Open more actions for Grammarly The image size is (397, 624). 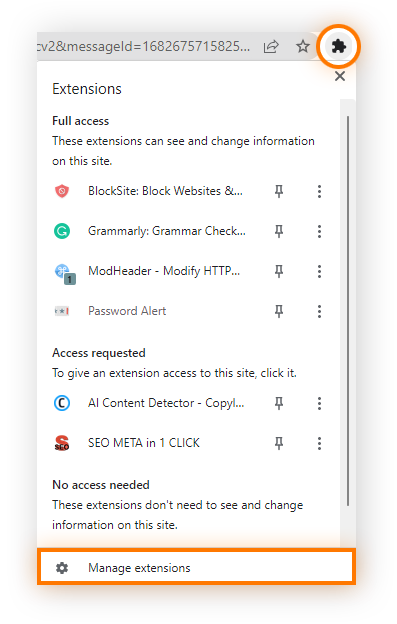pyautogui.click(x=319, y=231)
